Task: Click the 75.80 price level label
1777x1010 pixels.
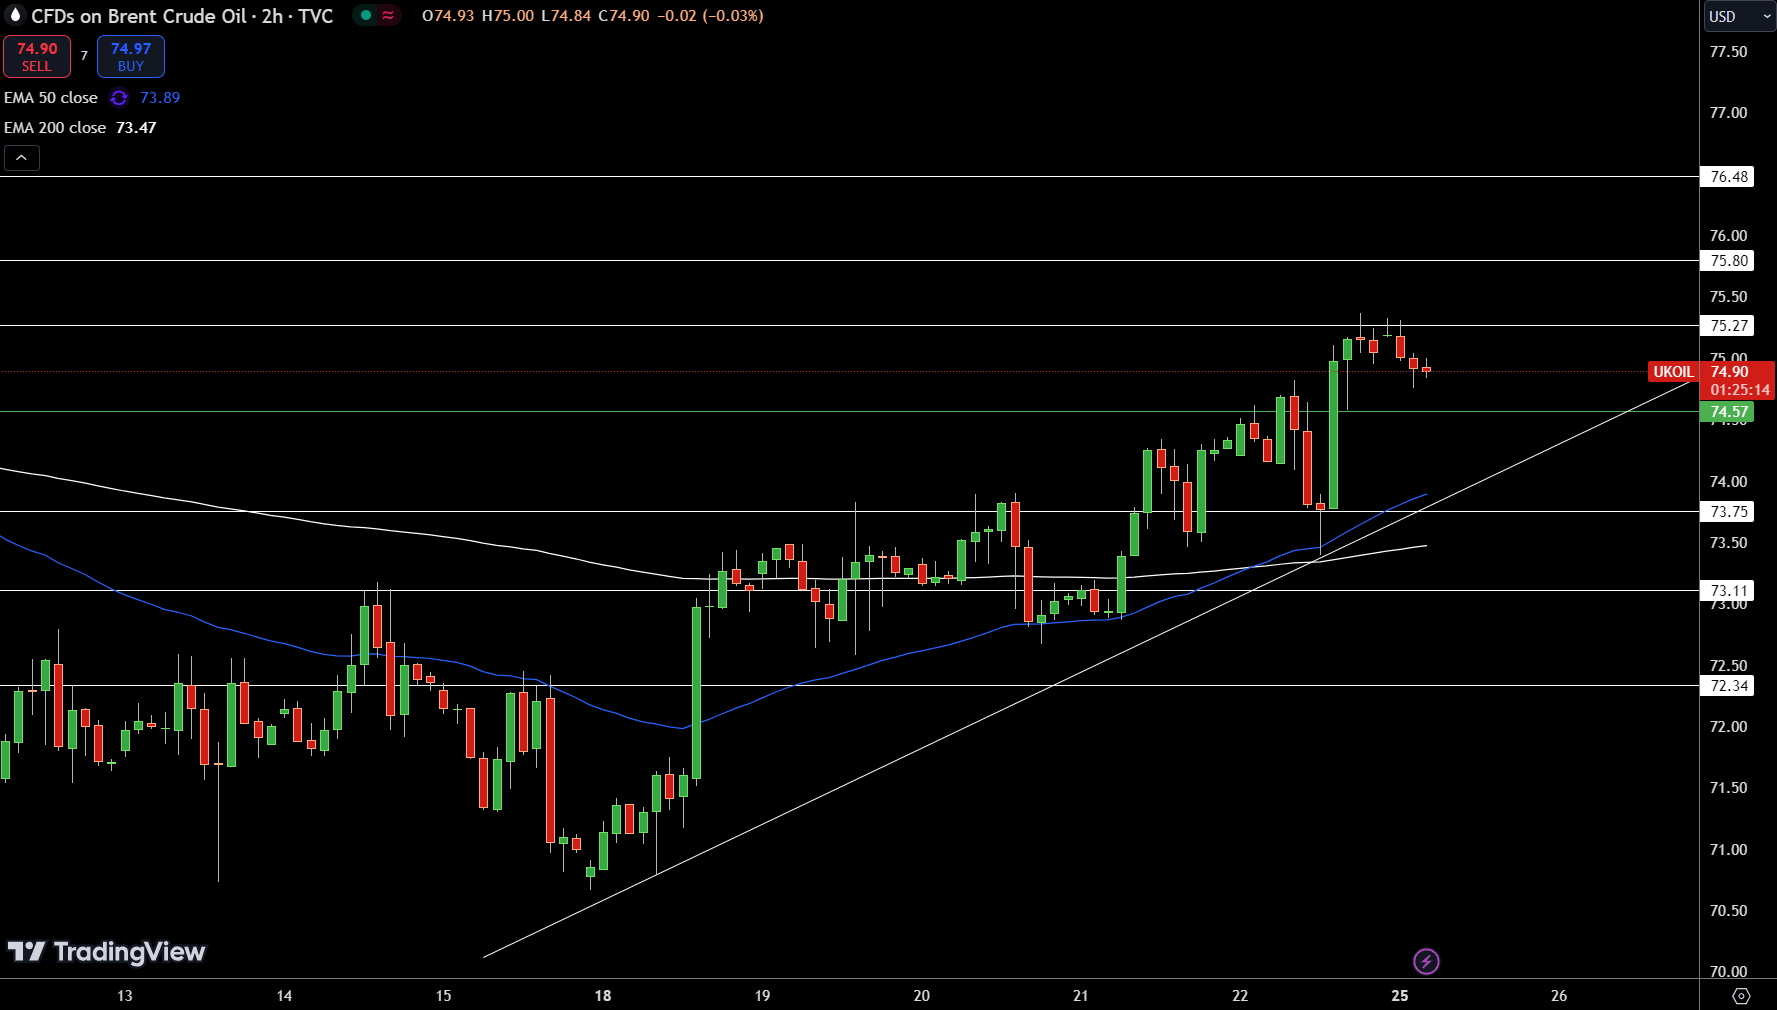Action: [1727, 261]
